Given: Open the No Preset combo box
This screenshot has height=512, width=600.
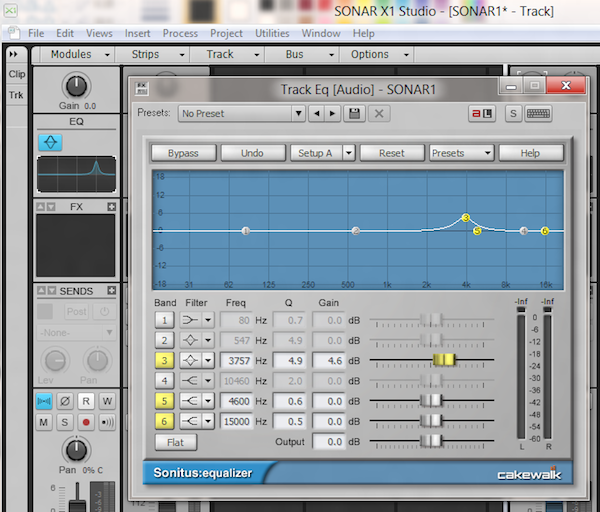Looking at the screenshot, I should click(x=241, y=114).
